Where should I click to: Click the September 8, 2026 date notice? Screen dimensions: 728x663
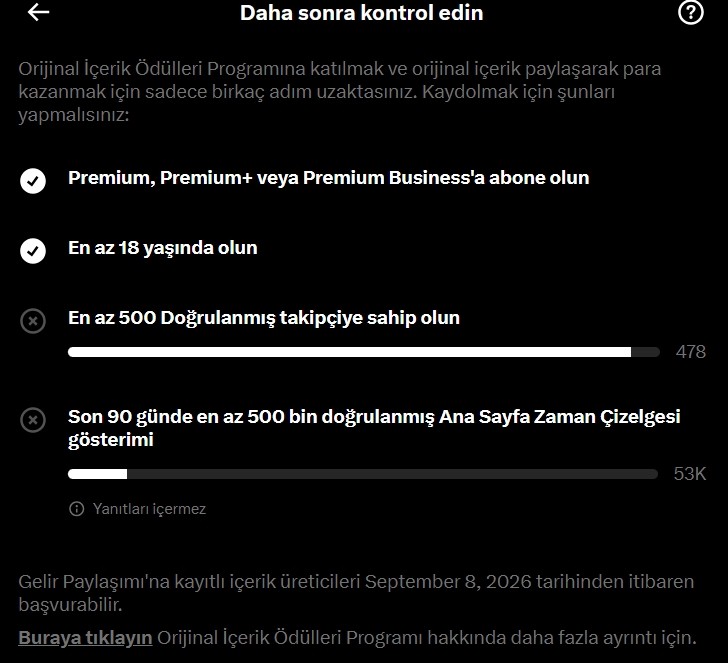point(356,593)
